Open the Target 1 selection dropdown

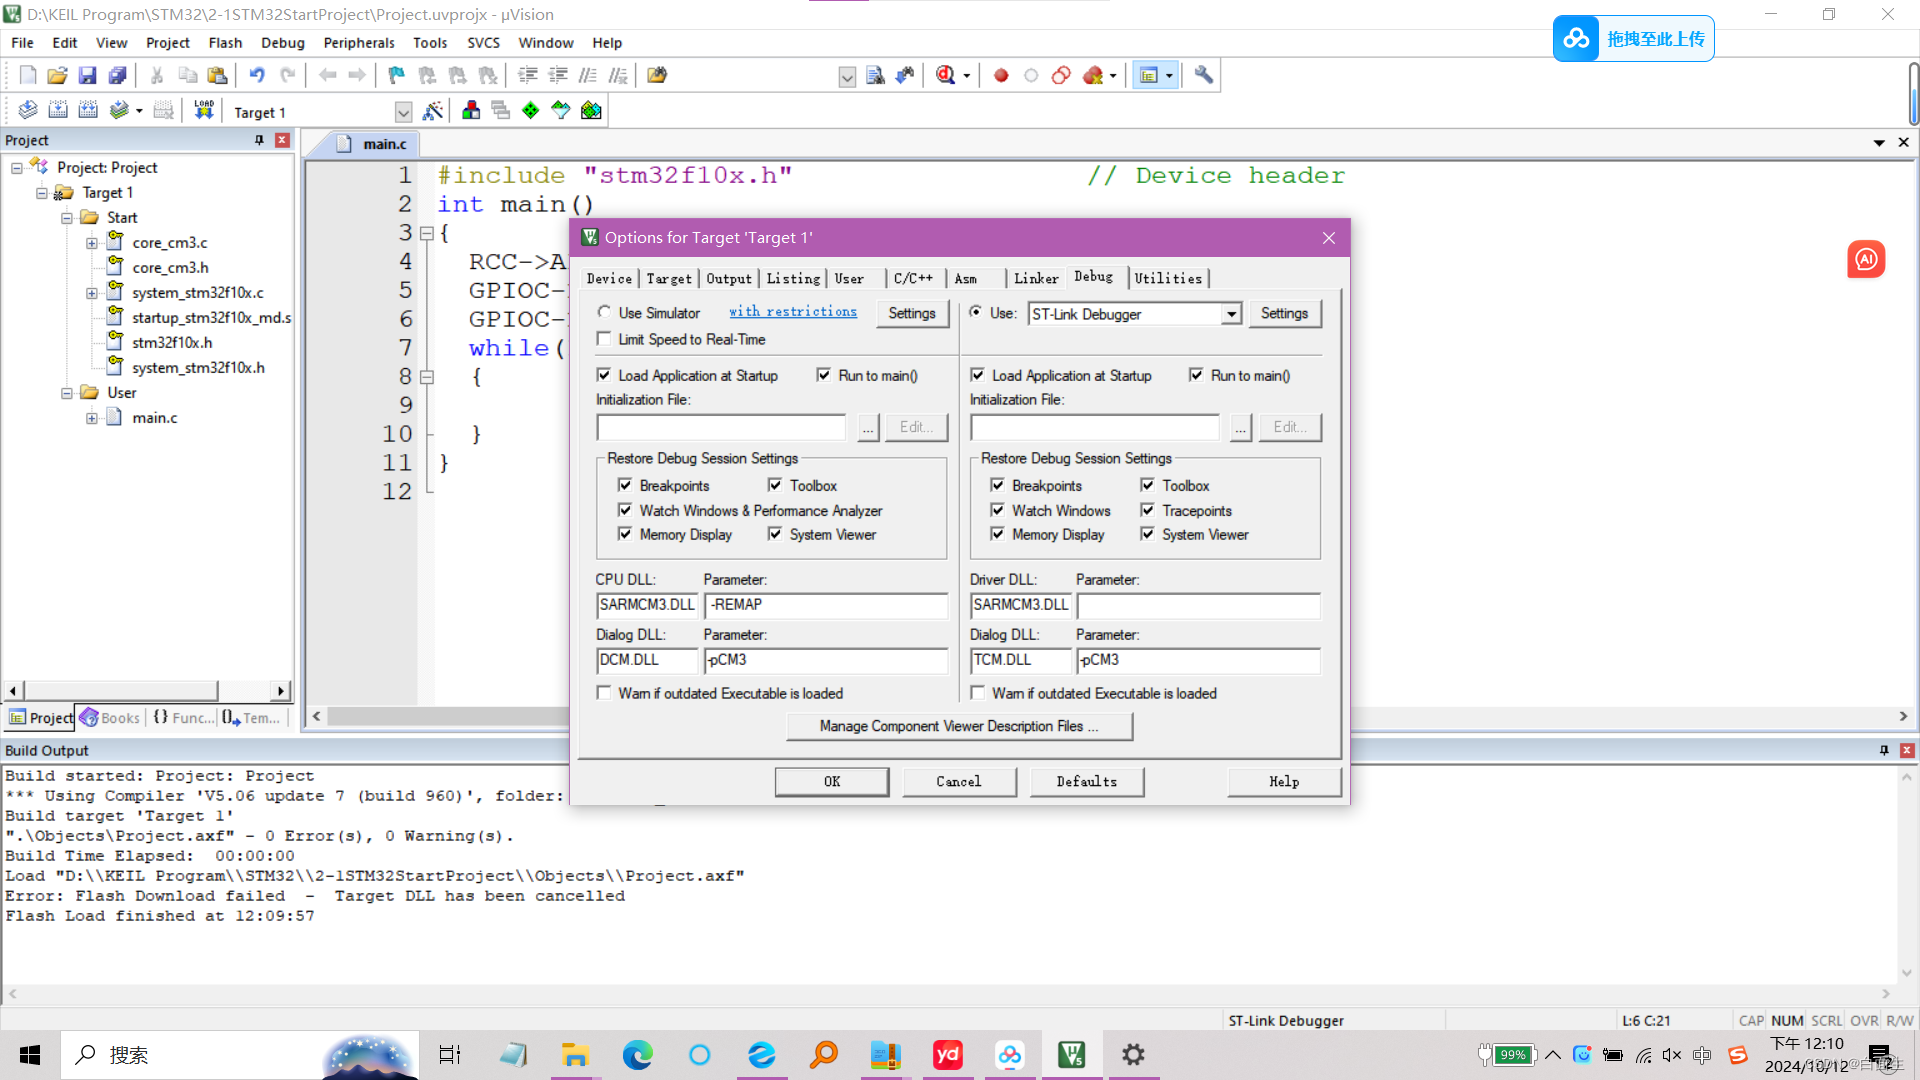point(403,112)
